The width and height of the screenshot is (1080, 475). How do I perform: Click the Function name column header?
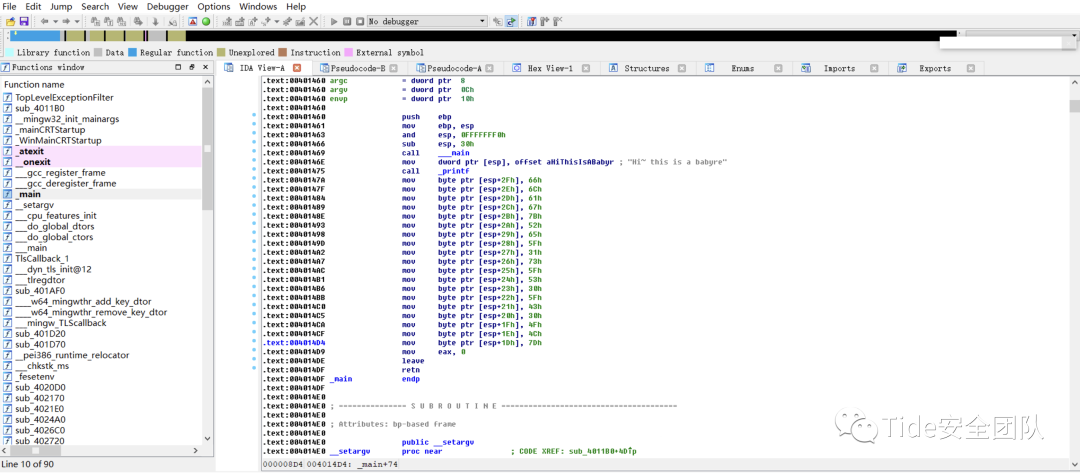[x=34, y=84]
